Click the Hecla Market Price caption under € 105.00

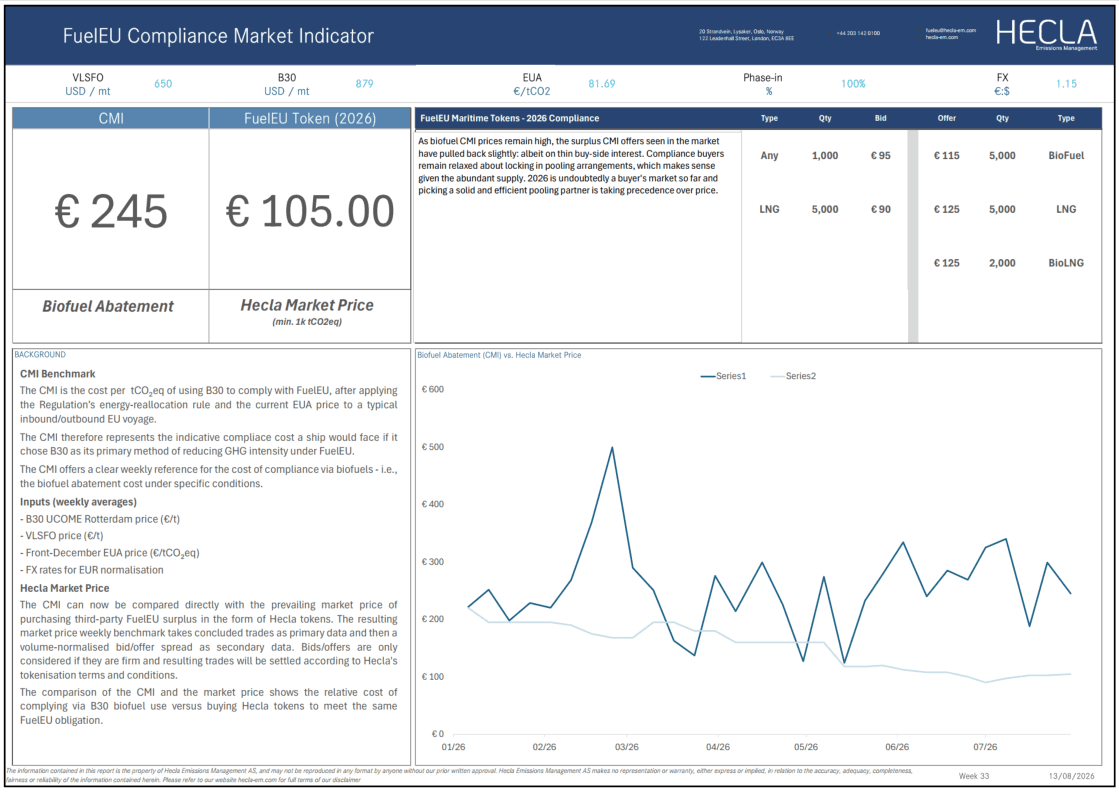tap(307, 305)
